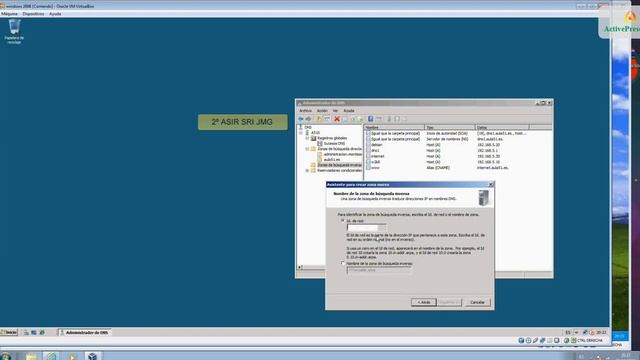This screenshot has width=640, height=360.
Task: Select the debian host record
Action: [376, 145]
